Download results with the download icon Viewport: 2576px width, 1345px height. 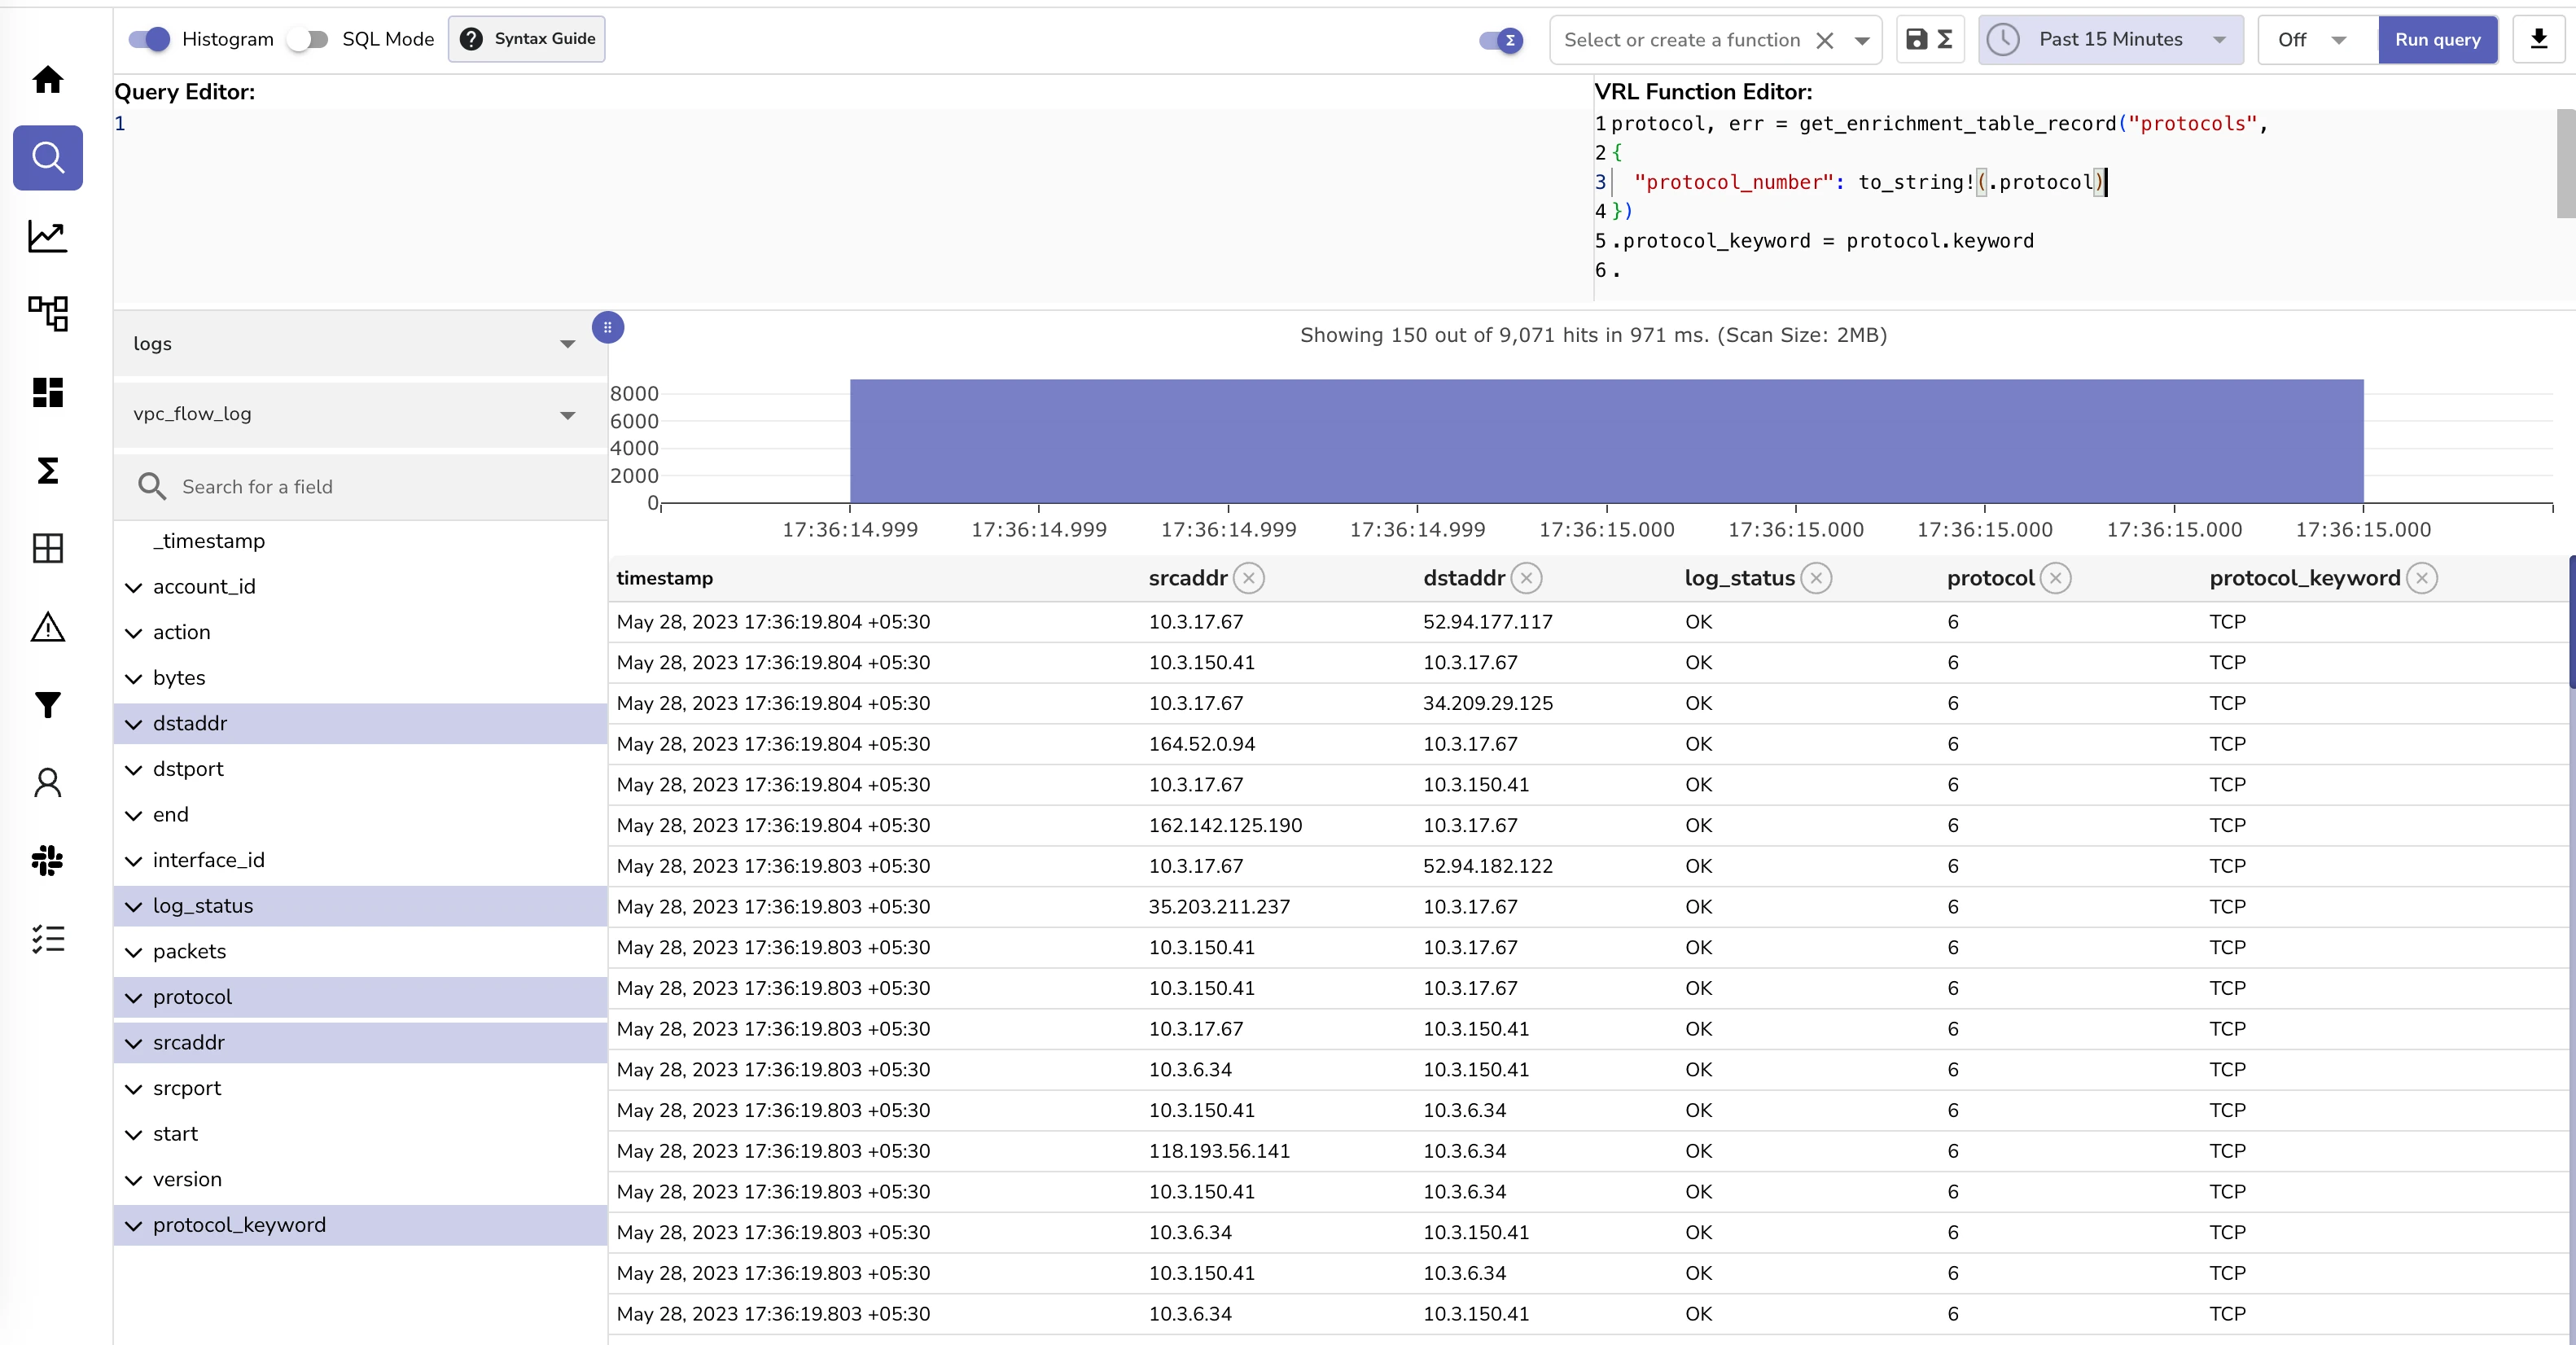click(x=2538, y=39)
